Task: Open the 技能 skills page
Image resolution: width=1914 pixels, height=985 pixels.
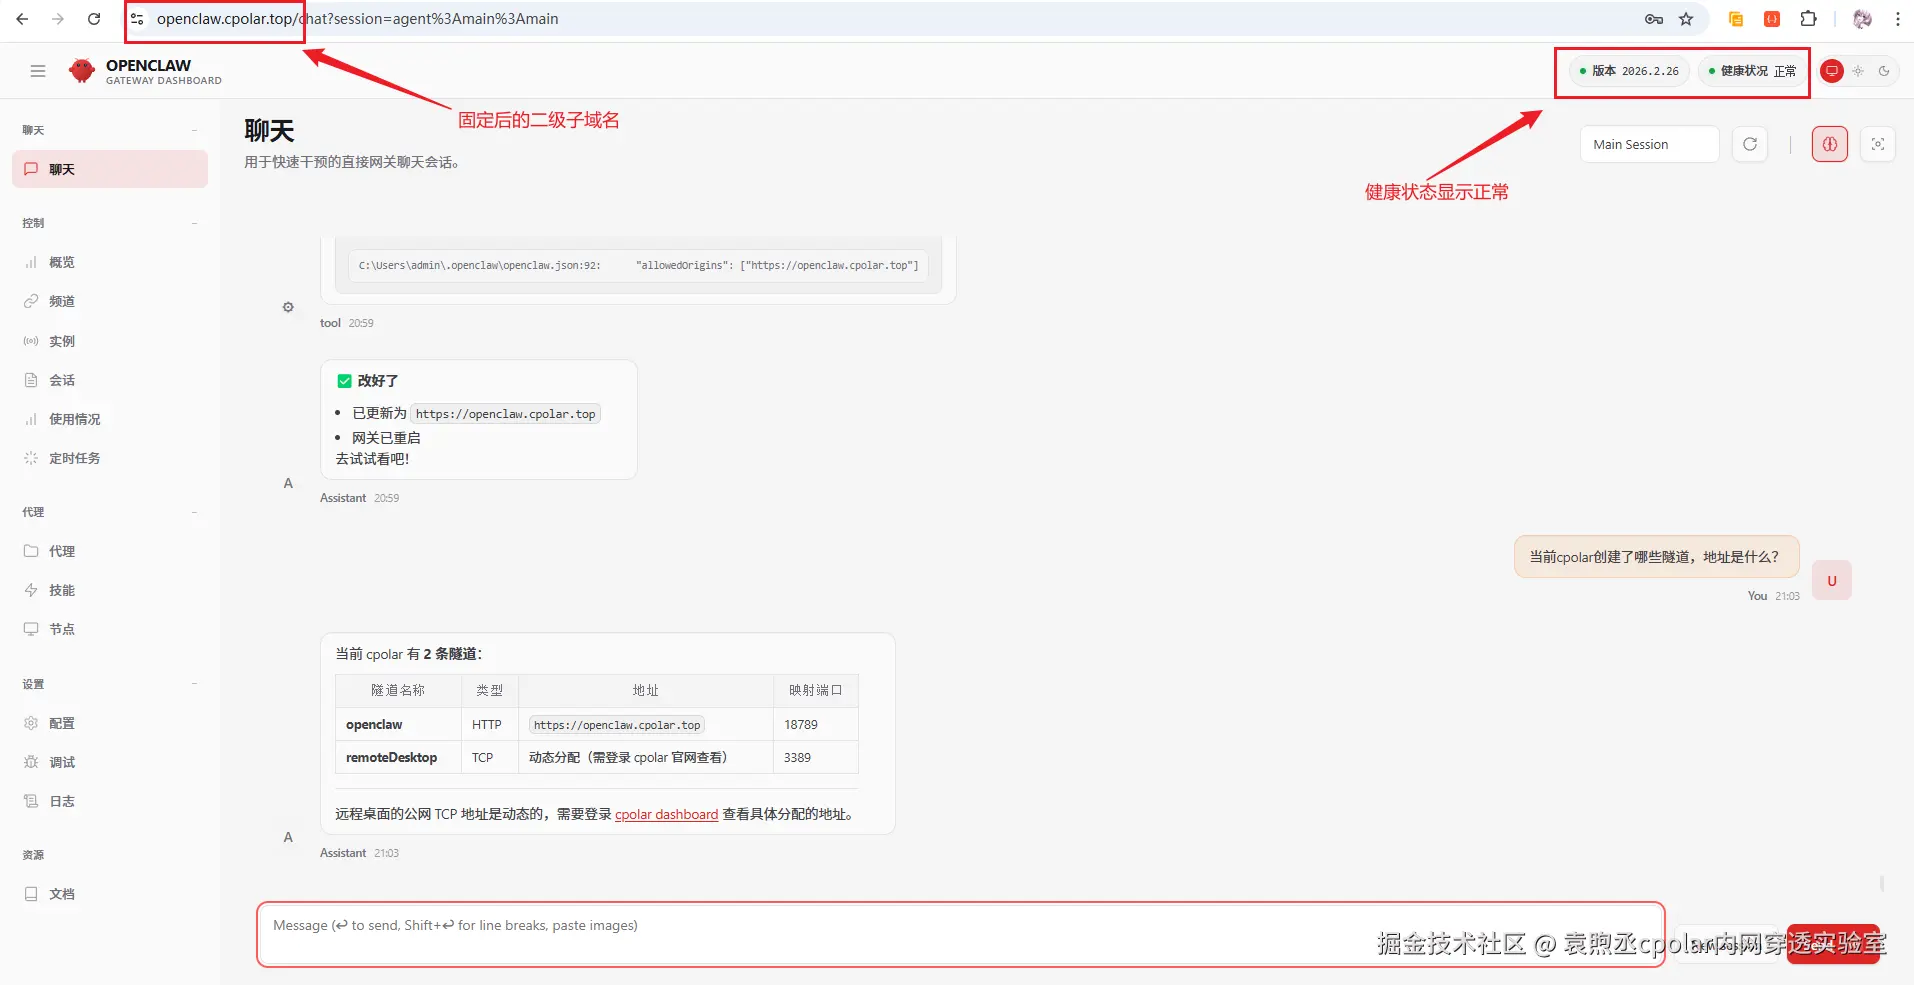Action: (x=110, y=590)
